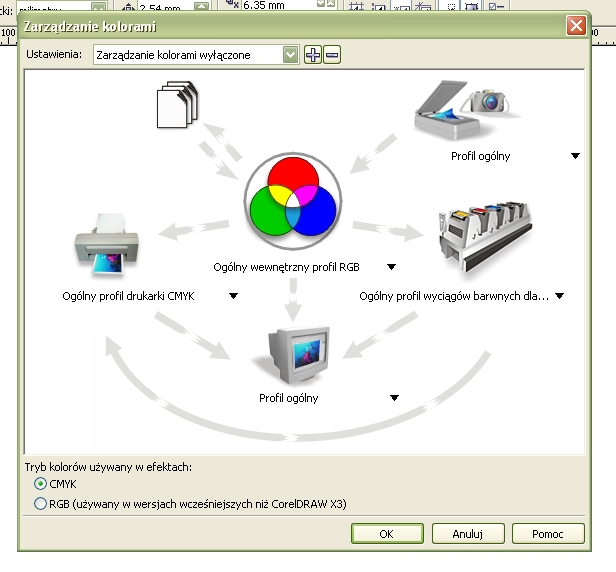Open the Ustawienia settings dropdown
The image size is (616, 572).
[290, 55]
